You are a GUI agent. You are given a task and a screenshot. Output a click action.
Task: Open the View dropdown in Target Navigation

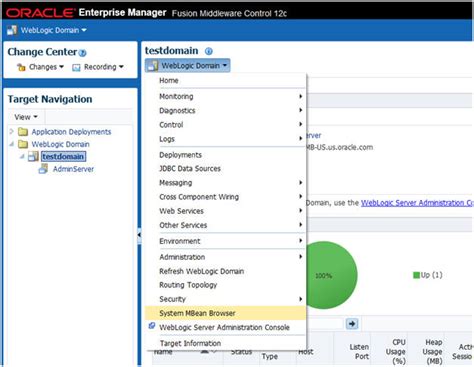tap(26, 117)
